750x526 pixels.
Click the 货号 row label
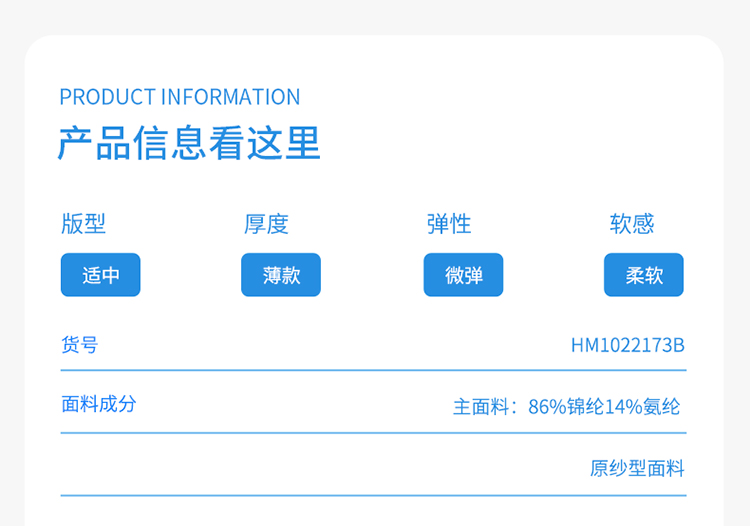click(x=80, y=345)
